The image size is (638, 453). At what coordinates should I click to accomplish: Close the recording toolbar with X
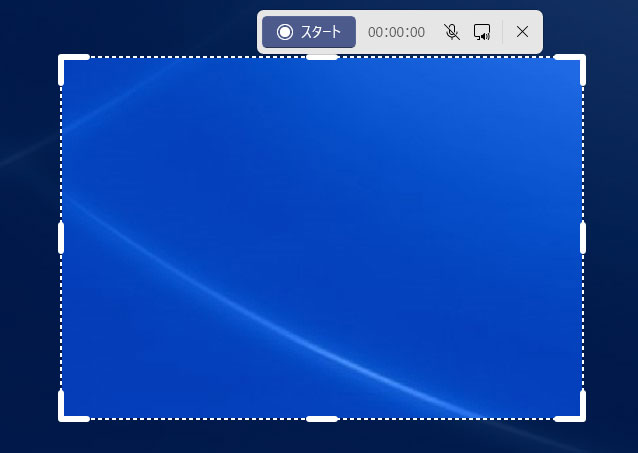click(522, 32)
